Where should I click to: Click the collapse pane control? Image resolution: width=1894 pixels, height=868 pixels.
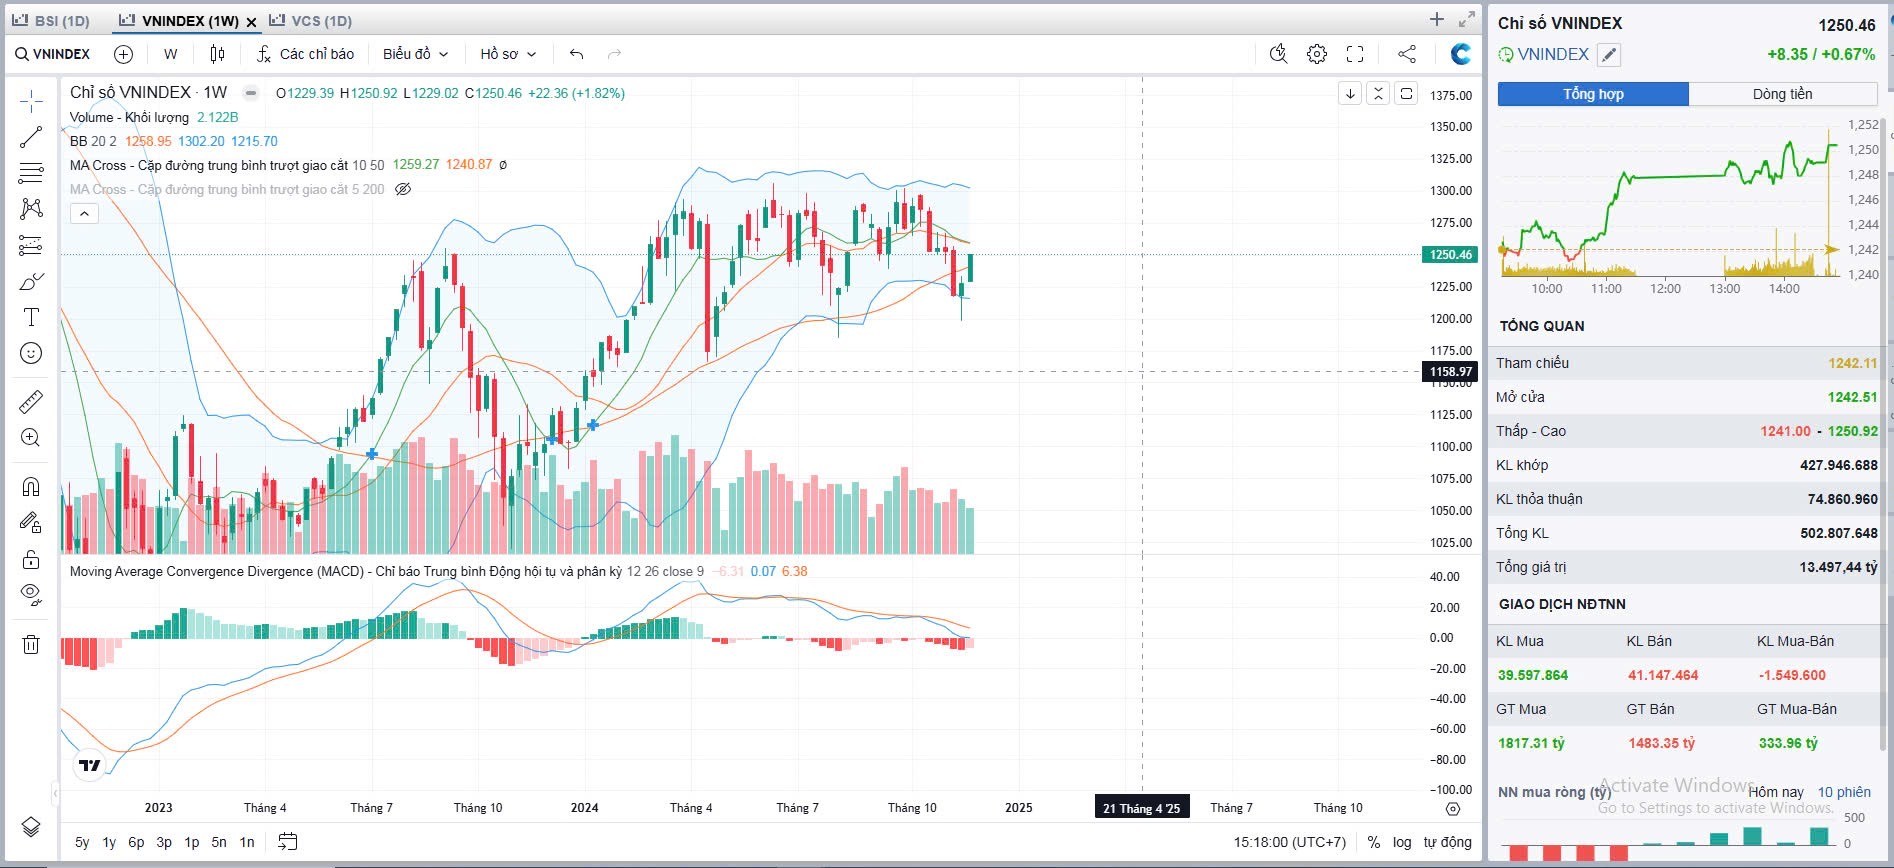[x=1378, y=94]
